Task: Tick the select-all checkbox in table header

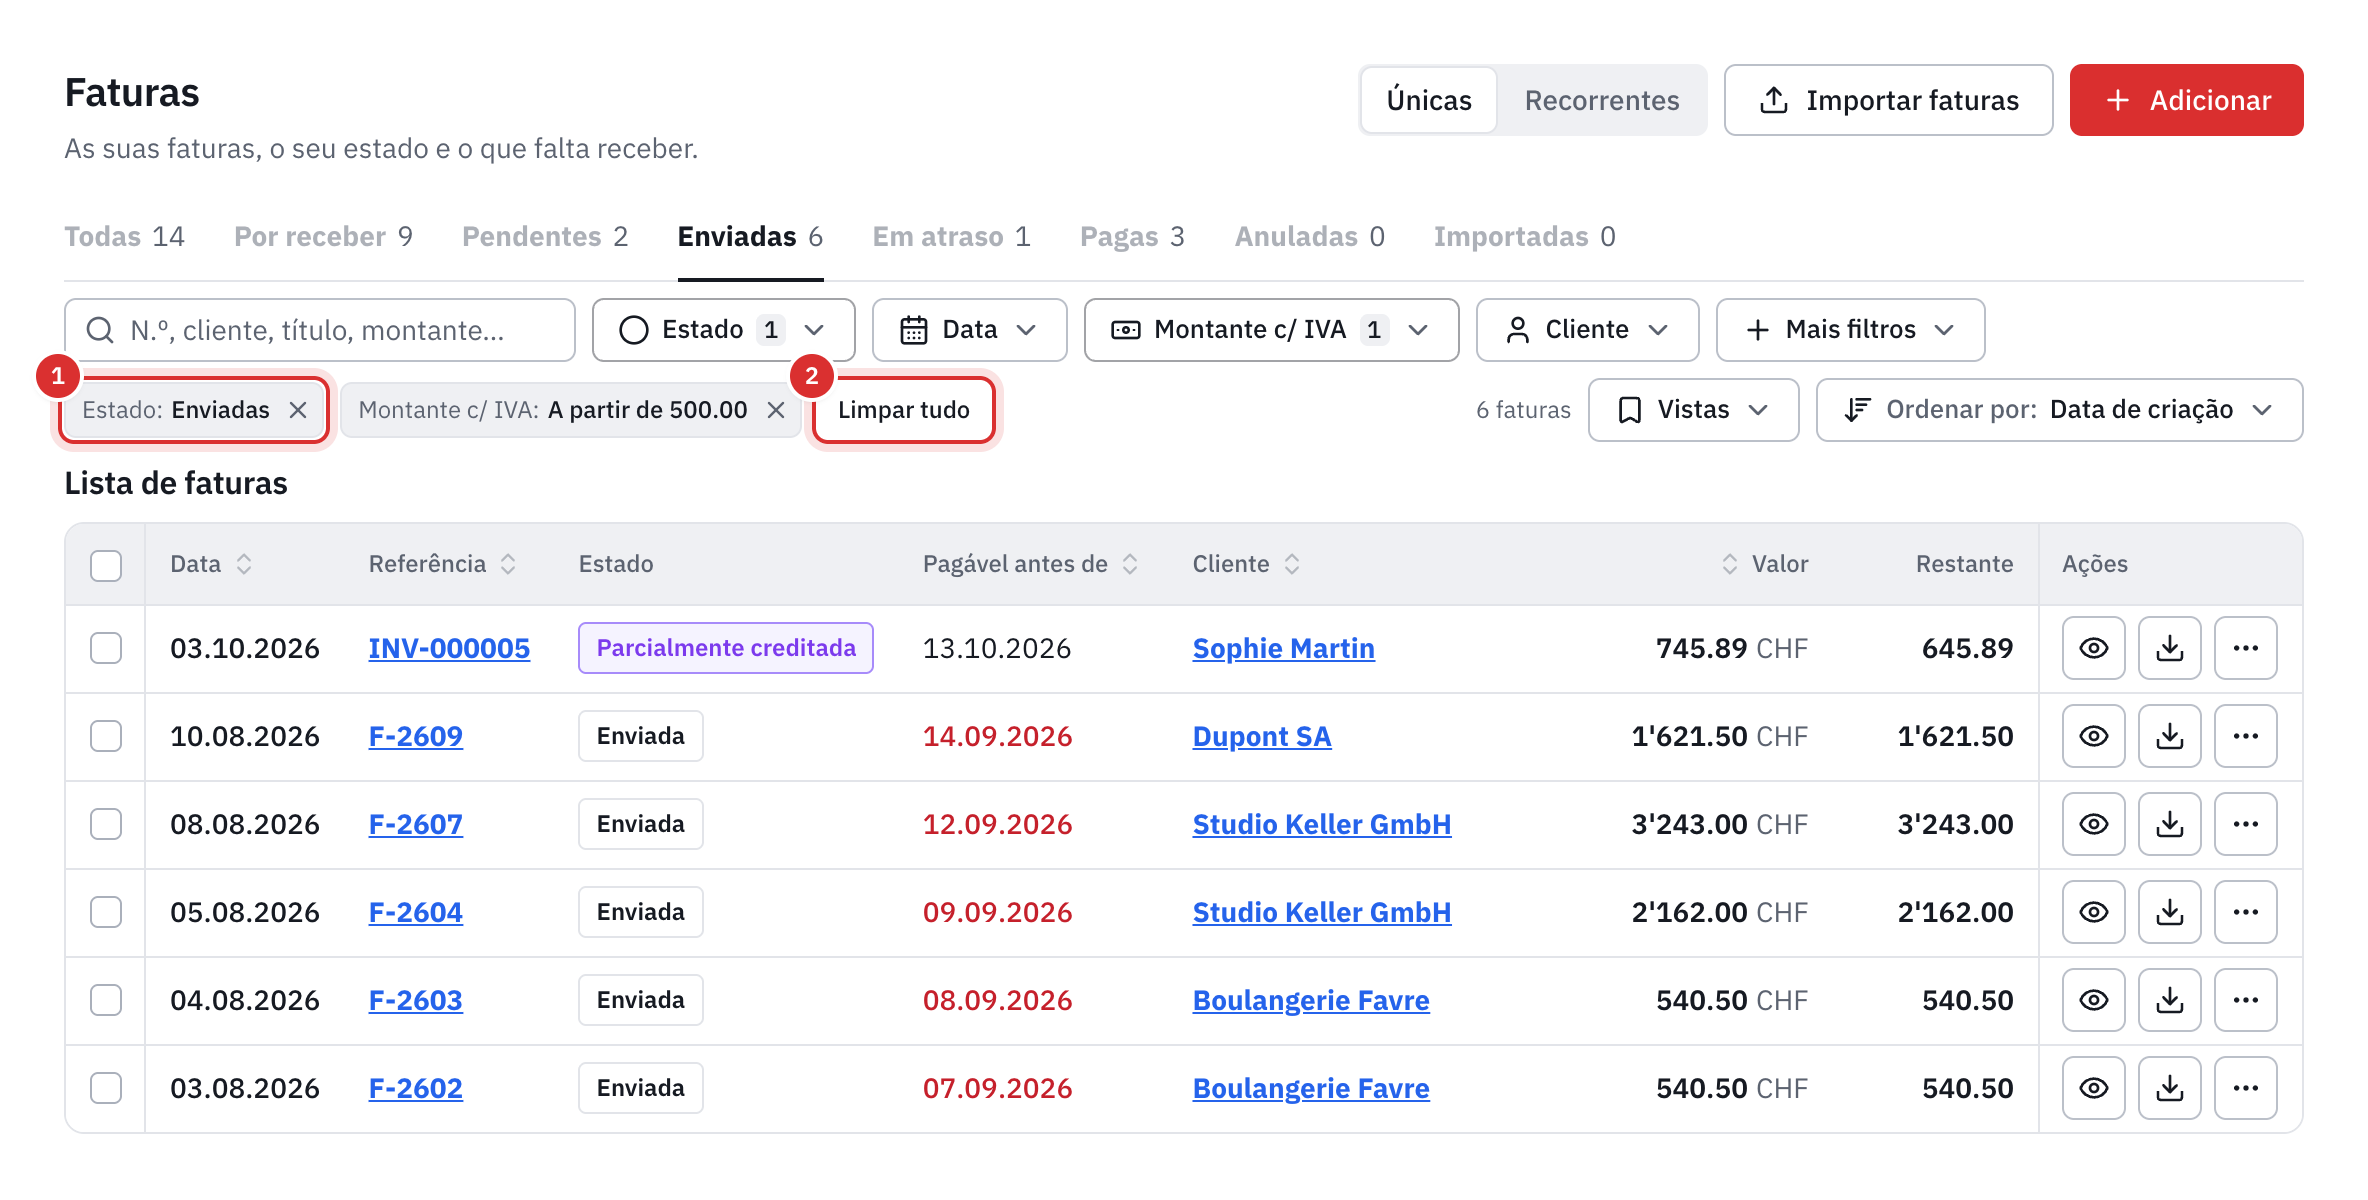Action: 106,565
